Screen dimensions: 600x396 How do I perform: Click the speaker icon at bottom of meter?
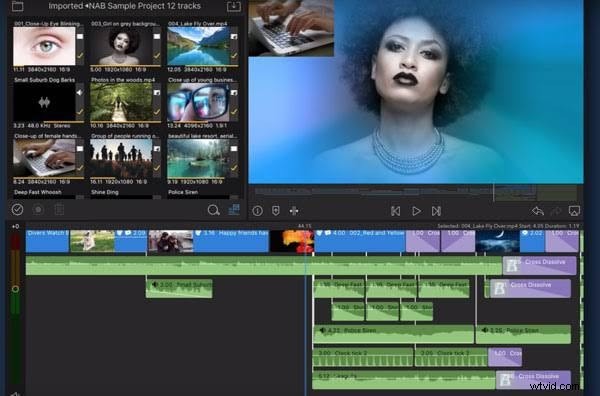[15, 393]
